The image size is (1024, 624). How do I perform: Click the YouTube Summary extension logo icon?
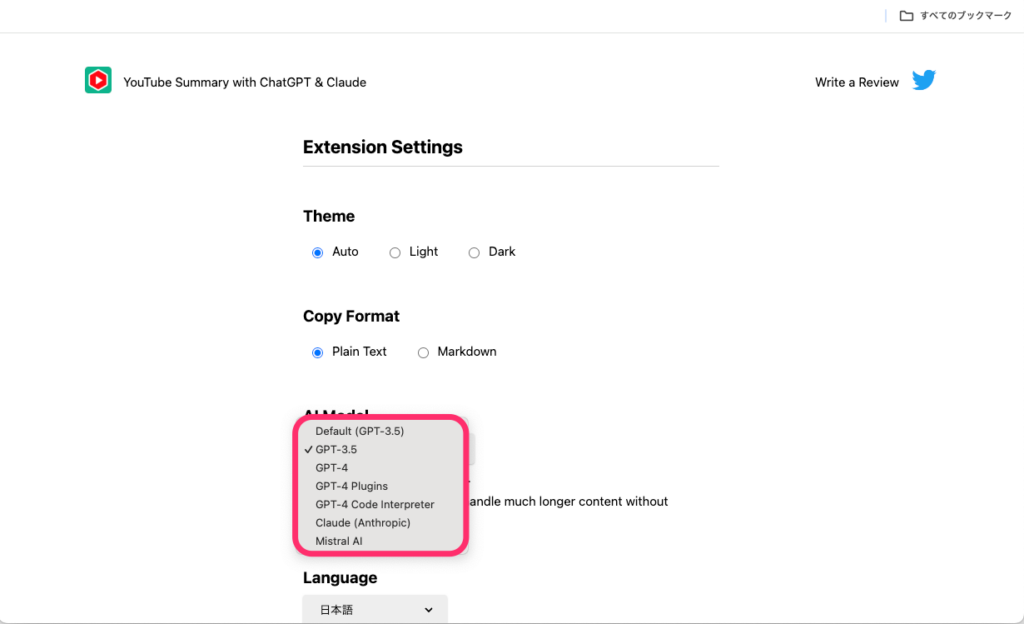point(98,80)
